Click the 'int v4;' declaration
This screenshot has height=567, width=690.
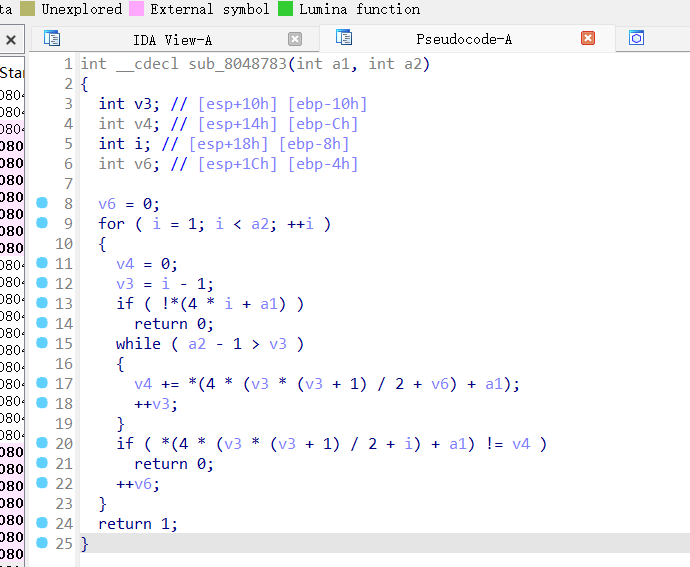coord(129,124)
